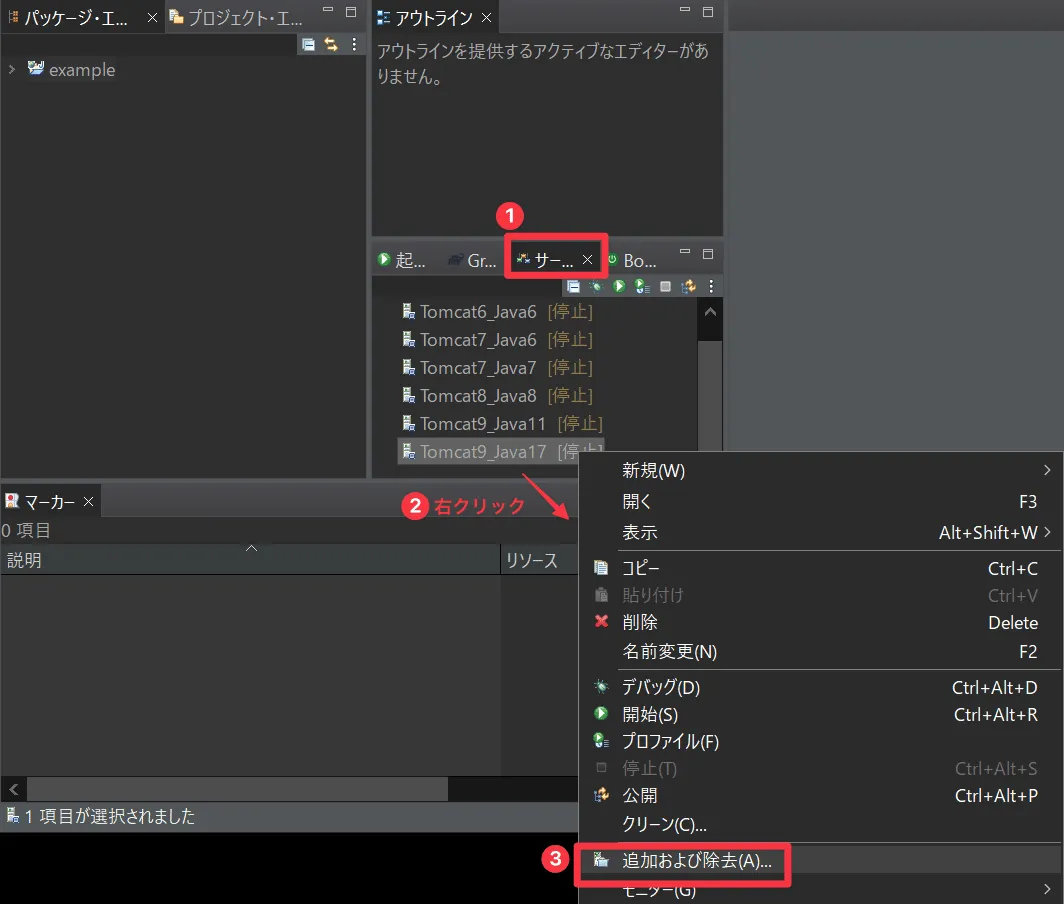Viewport: 1064px width, 904px height.
Task: Switch to the 起動 (launch) tab
Action: point(402,260)
